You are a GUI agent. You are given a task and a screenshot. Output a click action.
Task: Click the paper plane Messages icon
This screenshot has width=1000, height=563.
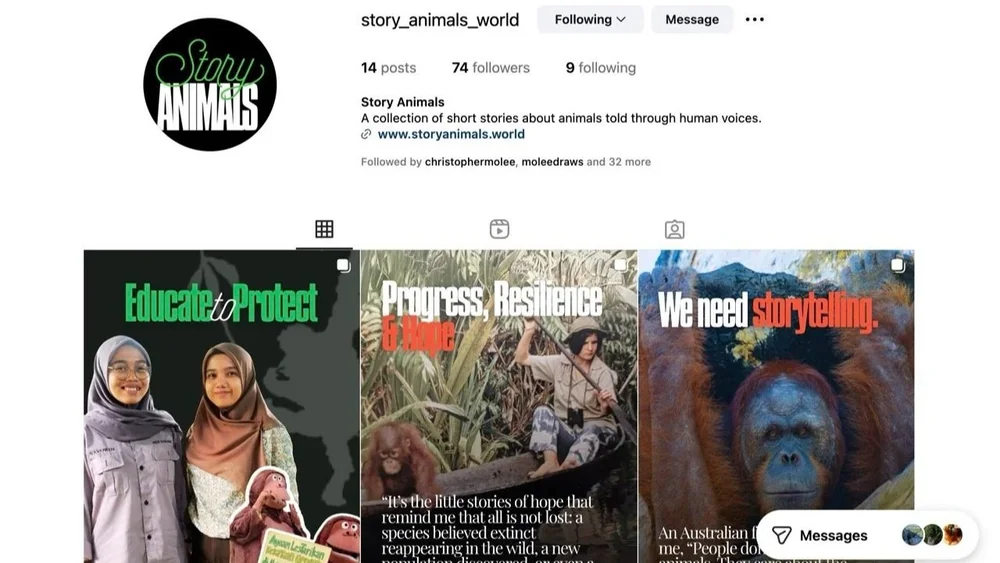click(781, 535)
